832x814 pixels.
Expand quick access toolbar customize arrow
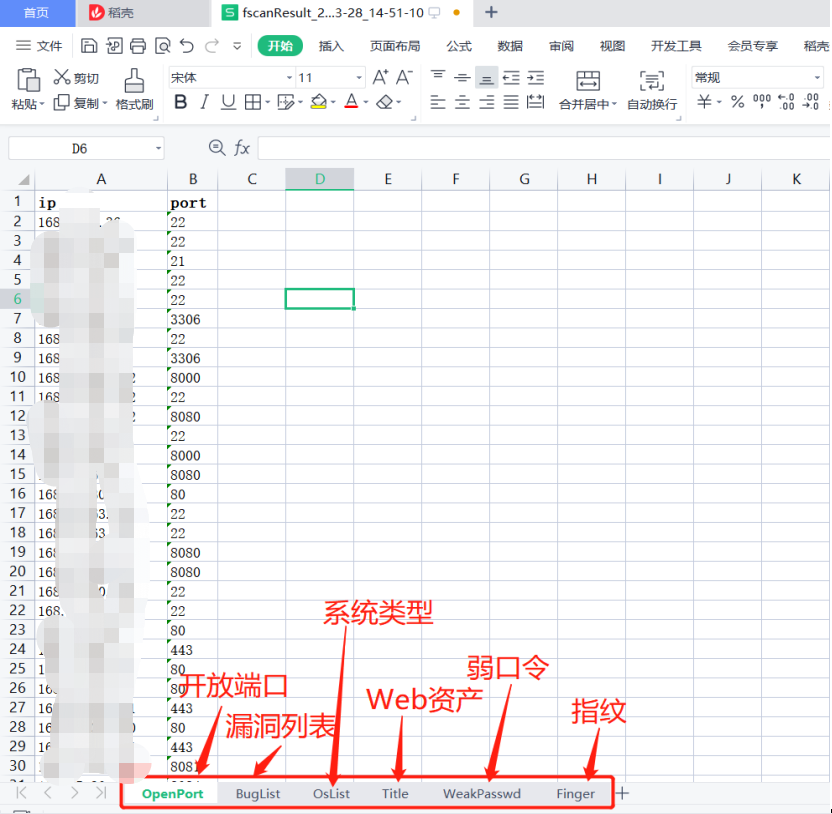pyautogui.click(x=237, y=46)
